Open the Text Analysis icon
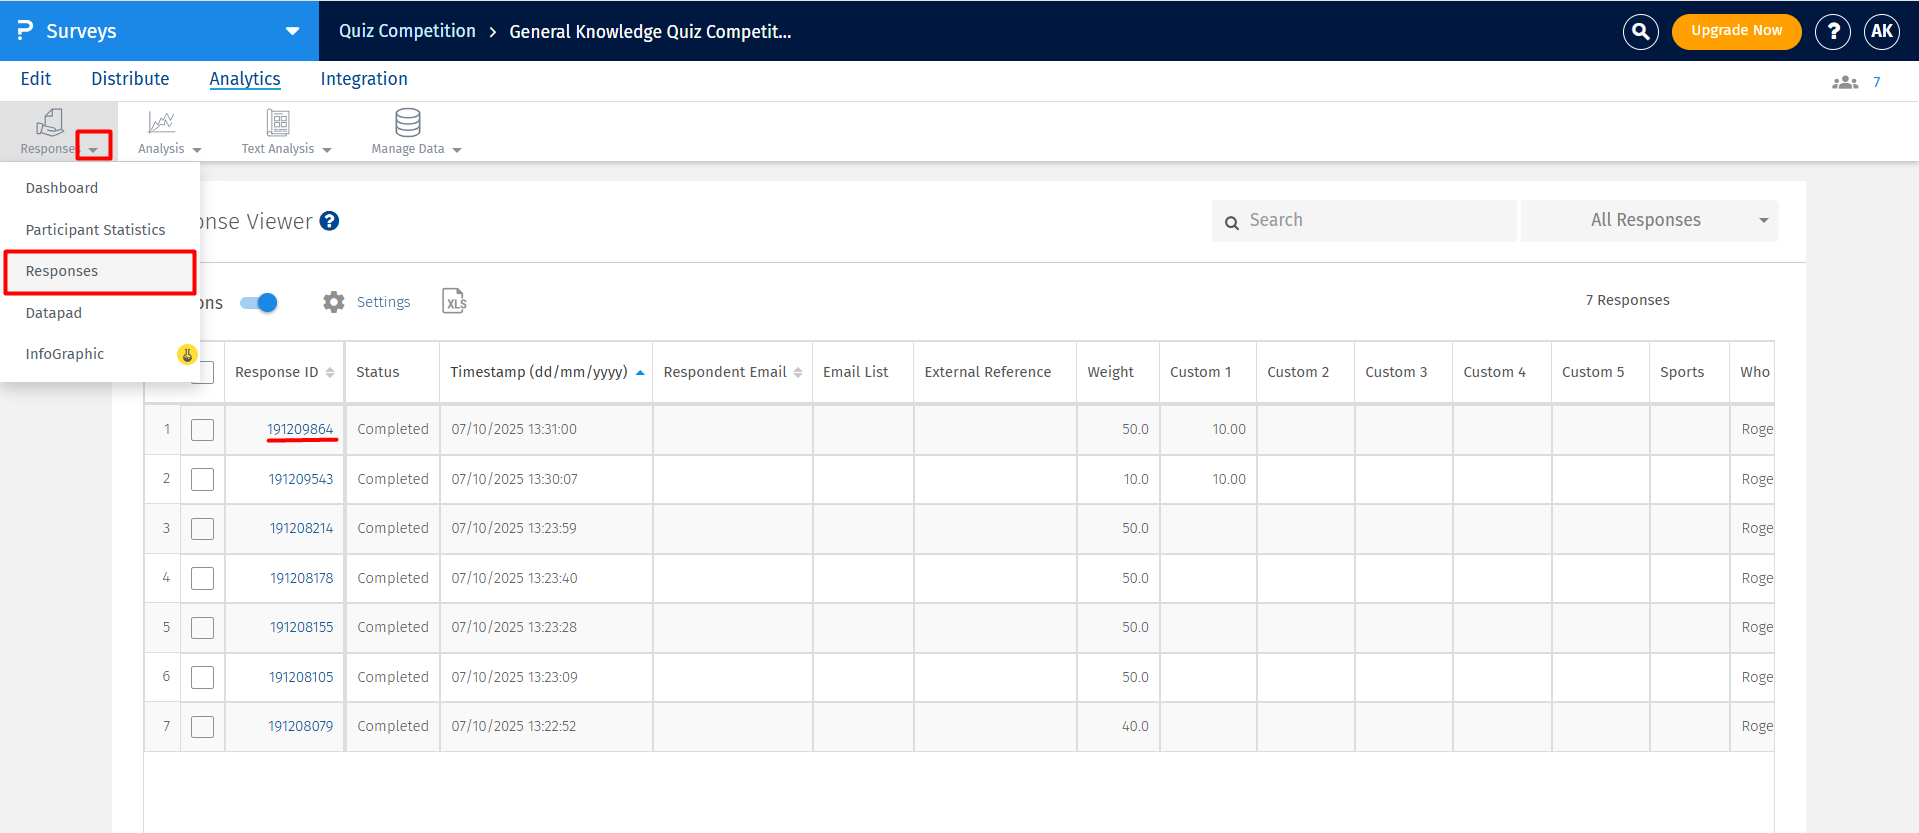The width and height of the screenshot is (1919, 833). [x=278, y=122]
